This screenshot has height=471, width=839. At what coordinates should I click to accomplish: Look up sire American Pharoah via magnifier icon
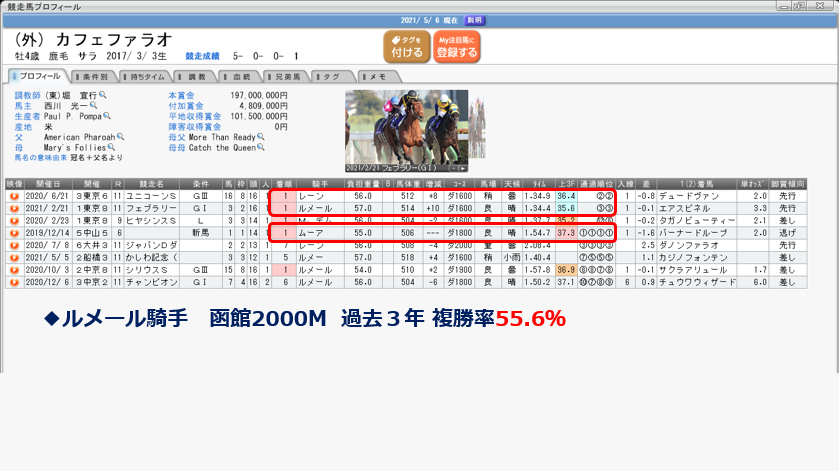tap(121, 137)
